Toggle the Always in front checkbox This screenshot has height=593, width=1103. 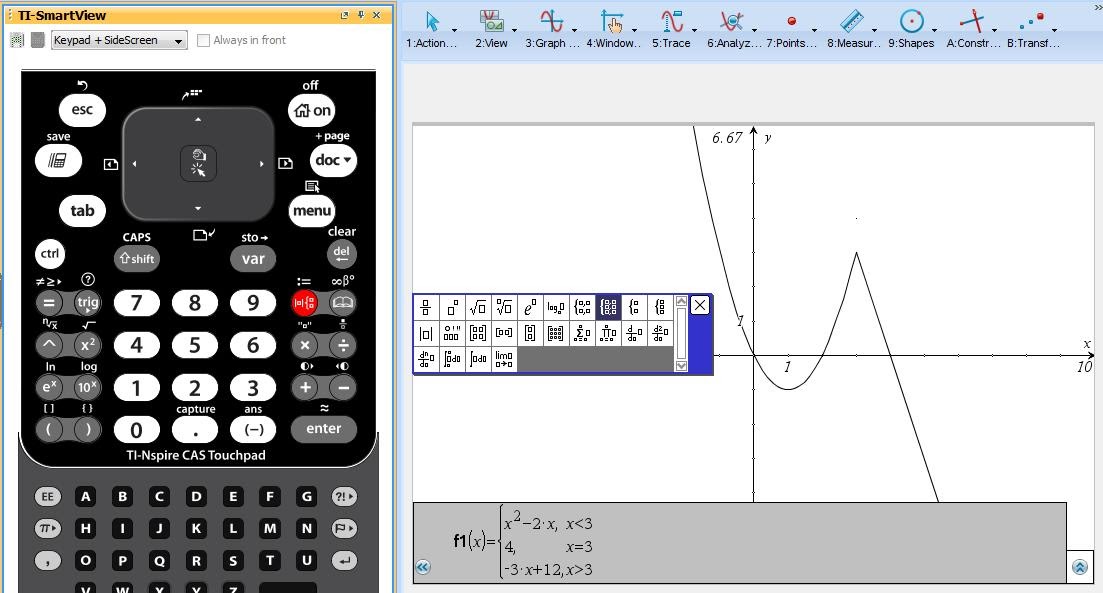(203, 40)
